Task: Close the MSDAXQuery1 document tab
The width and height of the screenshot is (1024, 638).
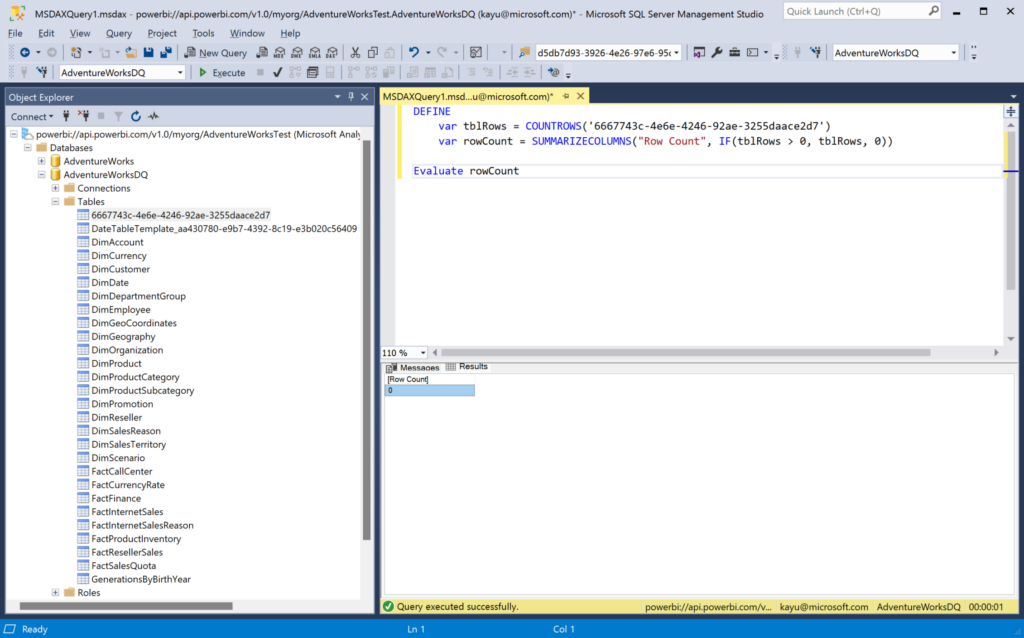Action: click(581, 97)
